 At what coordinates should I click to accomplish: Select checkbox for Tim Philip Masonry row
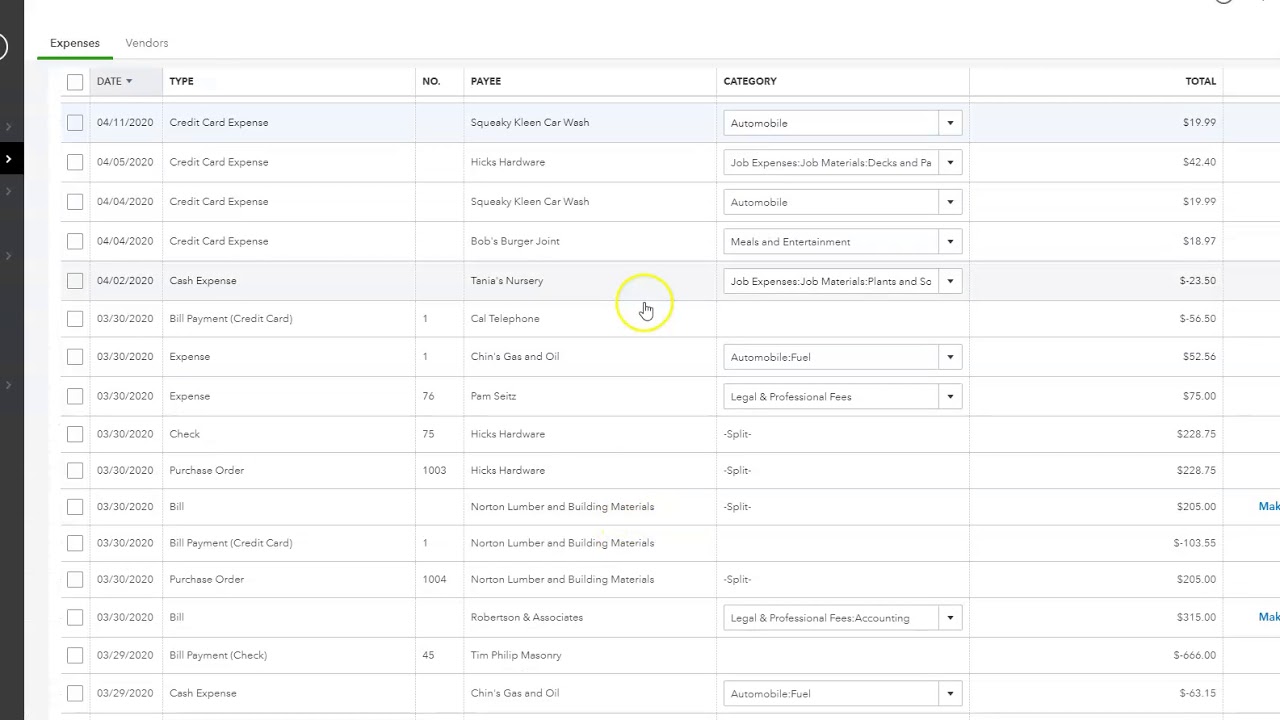pos(75,656)
